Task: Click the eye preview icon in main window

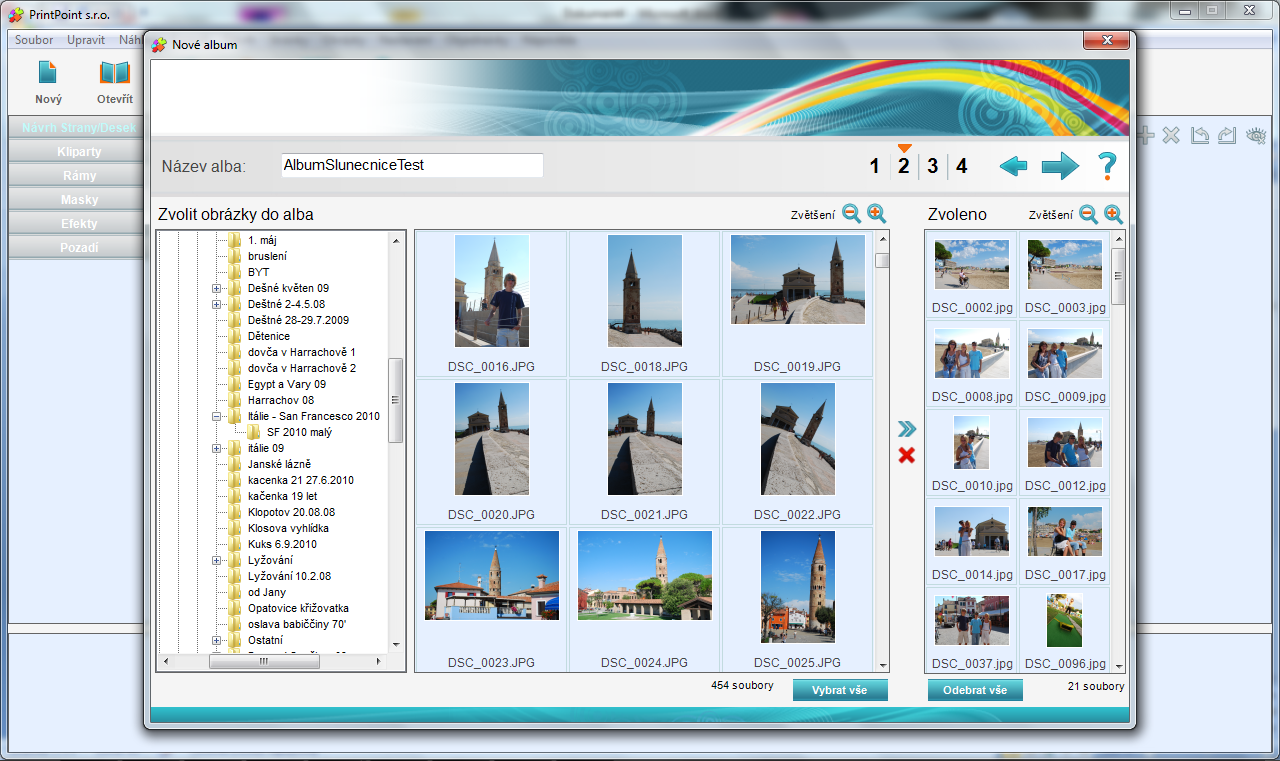Action: (x=1256, y=135)
